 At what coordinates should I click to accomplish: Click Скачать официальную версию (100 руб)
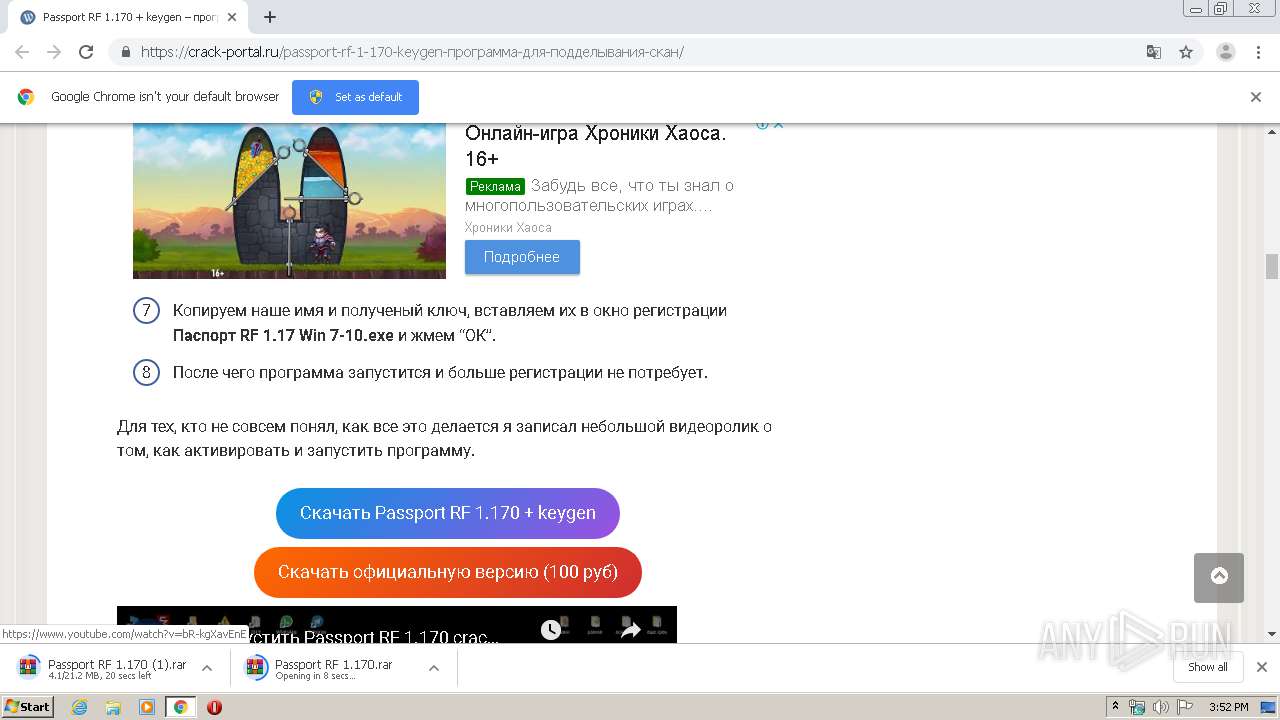click(x=448, y=572)
